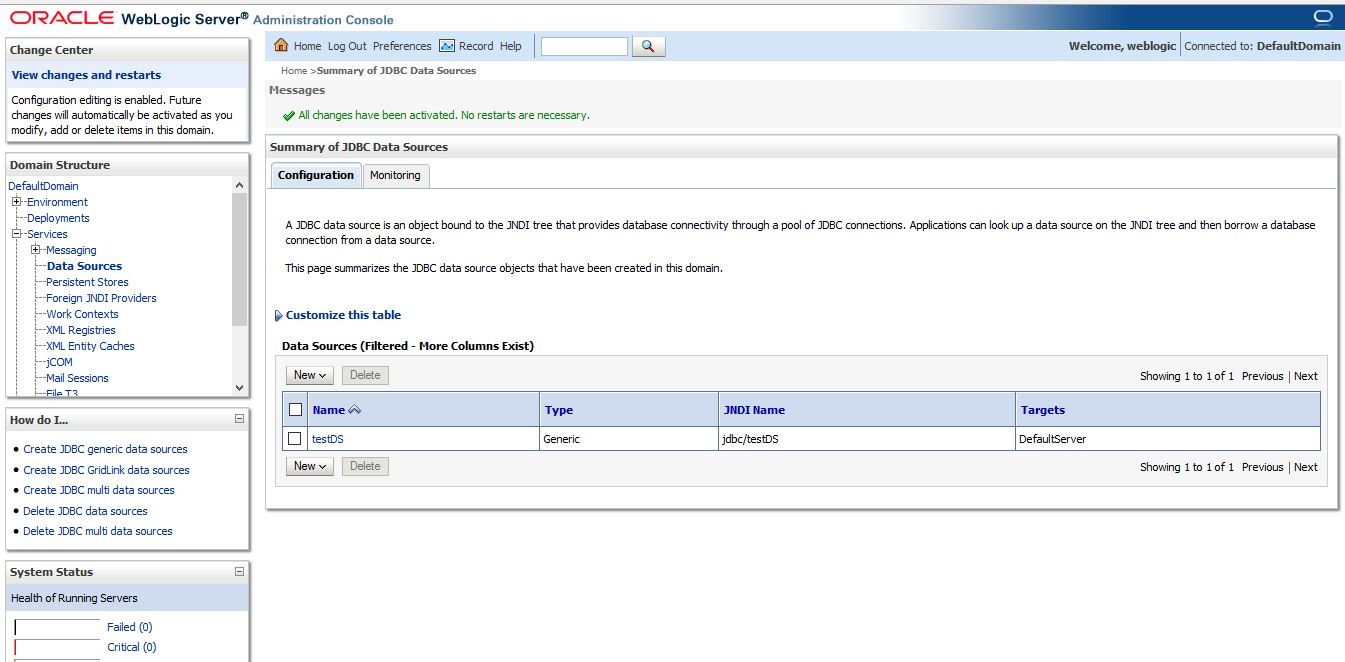This screenshot has width=1345, height=662.
Task: Click Record text link in toolbar
Action: point(476,46)
